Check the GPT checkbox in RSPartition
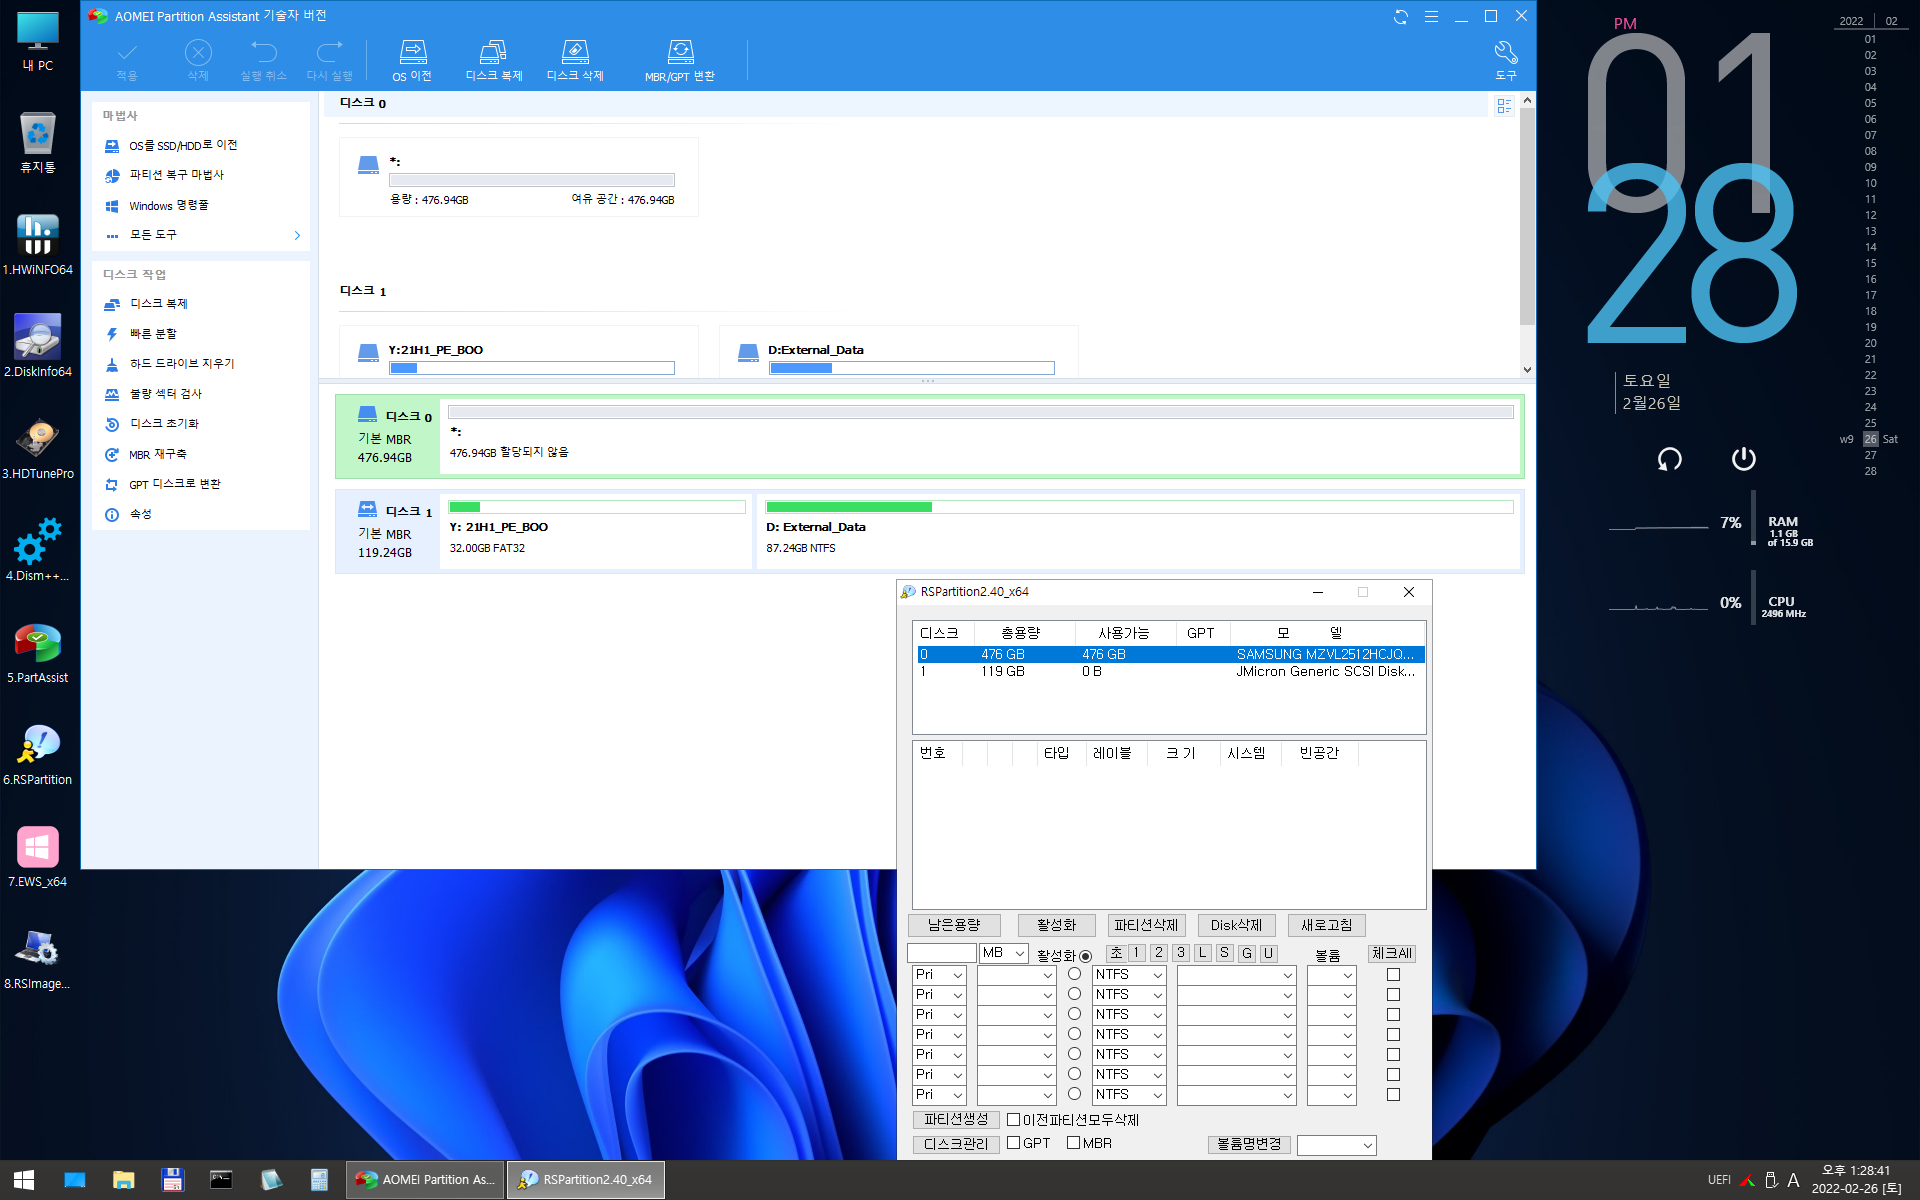 [x=1013, y=1143]
